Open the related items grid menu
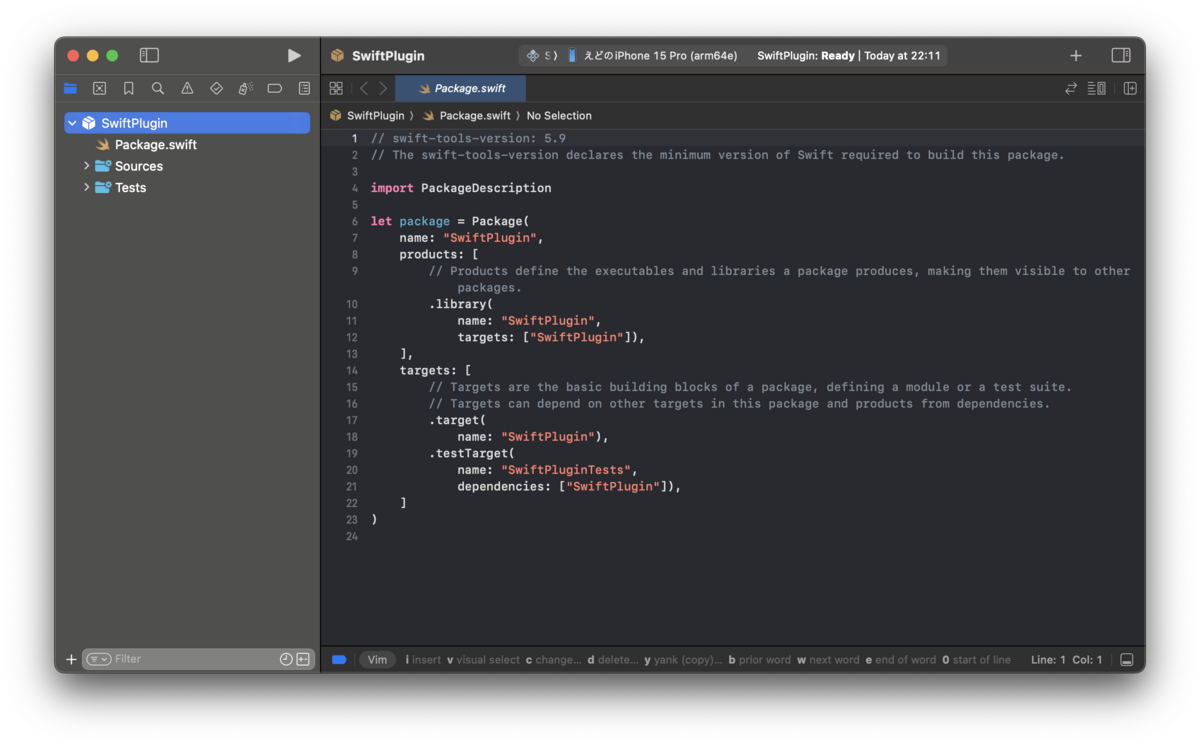The height and width of the screenshot is (745, 1200). point(336,88)
